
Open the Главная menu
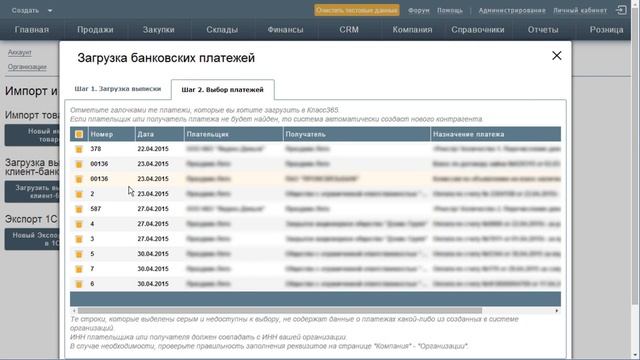click(32, 30)
